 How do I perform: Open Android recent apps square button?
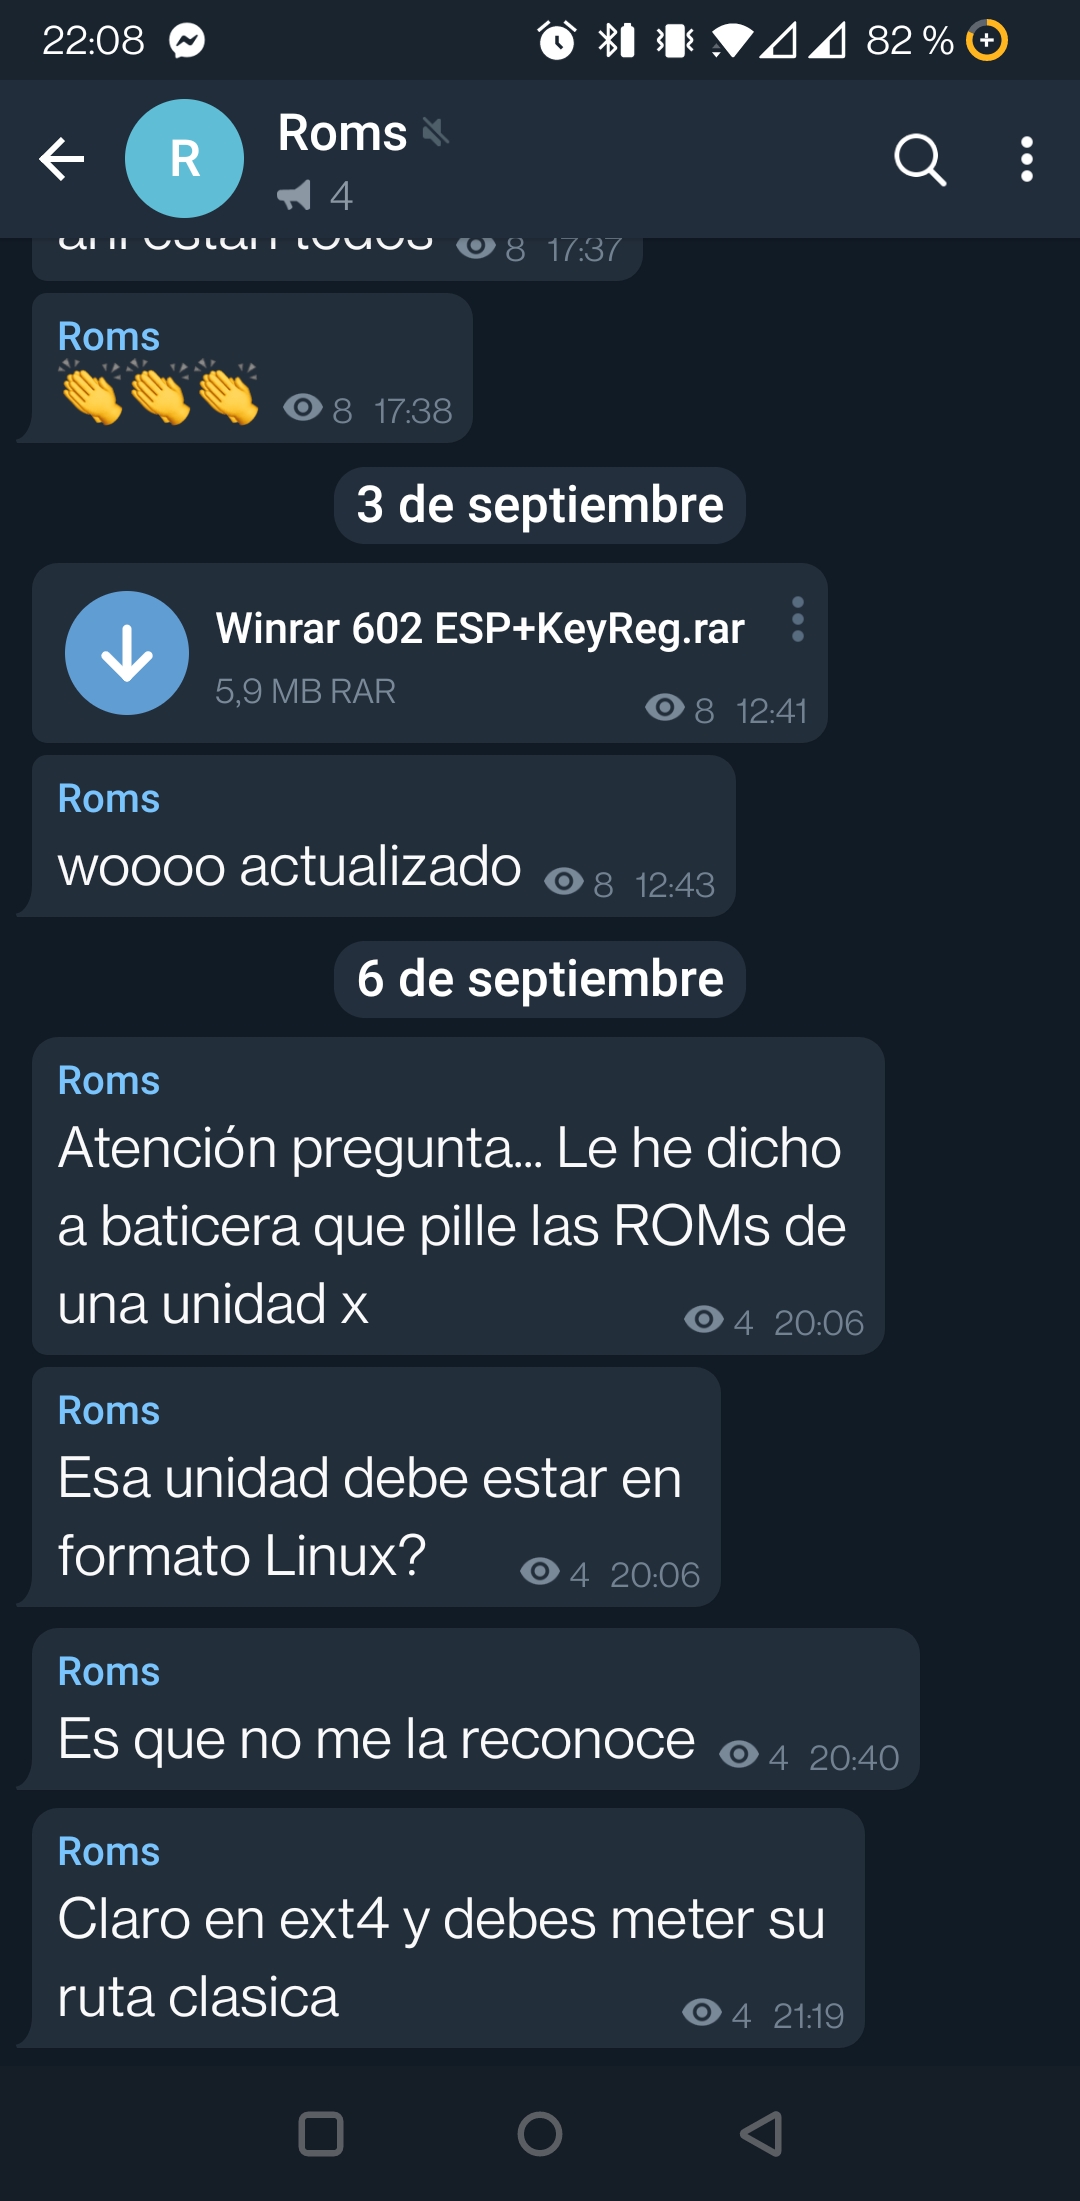[x=321, y=2134]
